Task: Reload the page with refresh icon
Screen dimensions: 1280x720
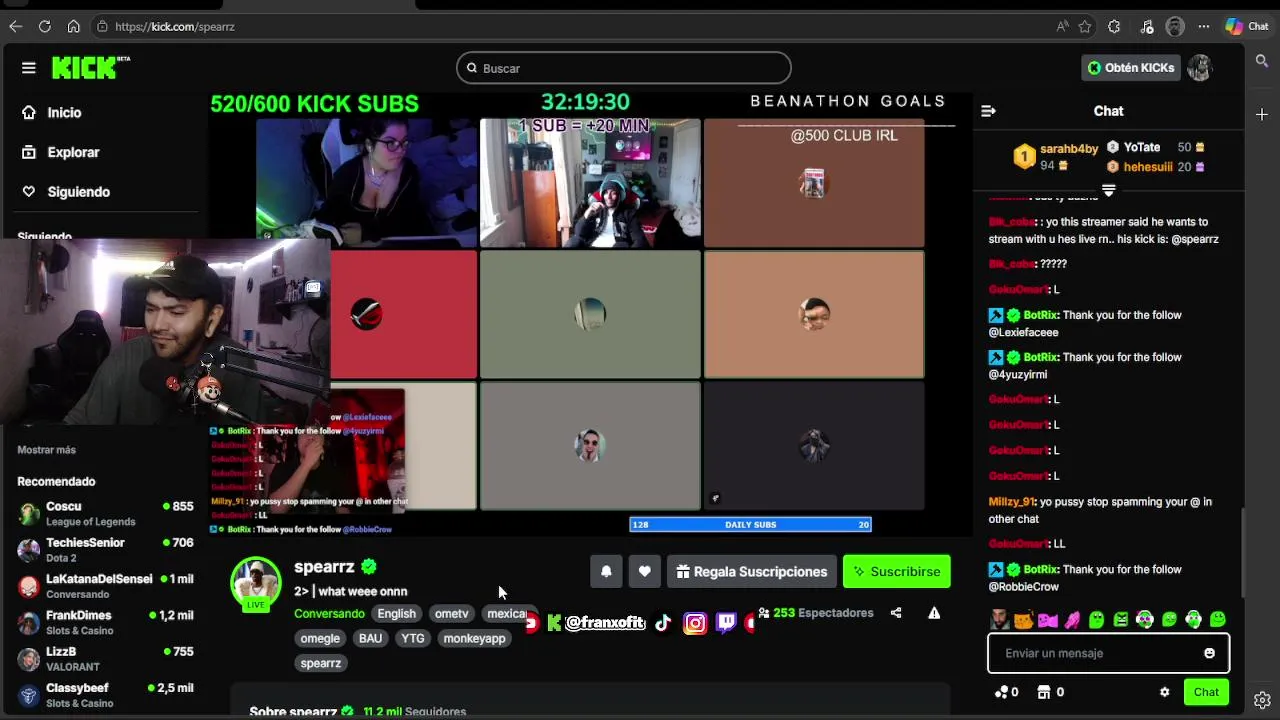Action: pos(45,26)
